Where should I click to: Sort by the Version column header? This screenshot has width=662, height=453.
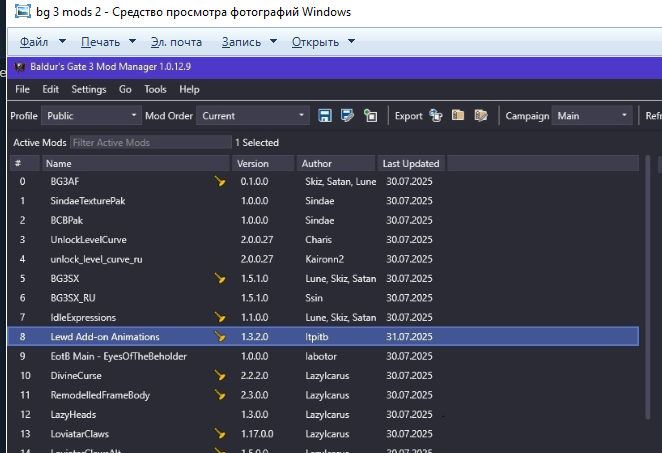(x=263, y=163)
